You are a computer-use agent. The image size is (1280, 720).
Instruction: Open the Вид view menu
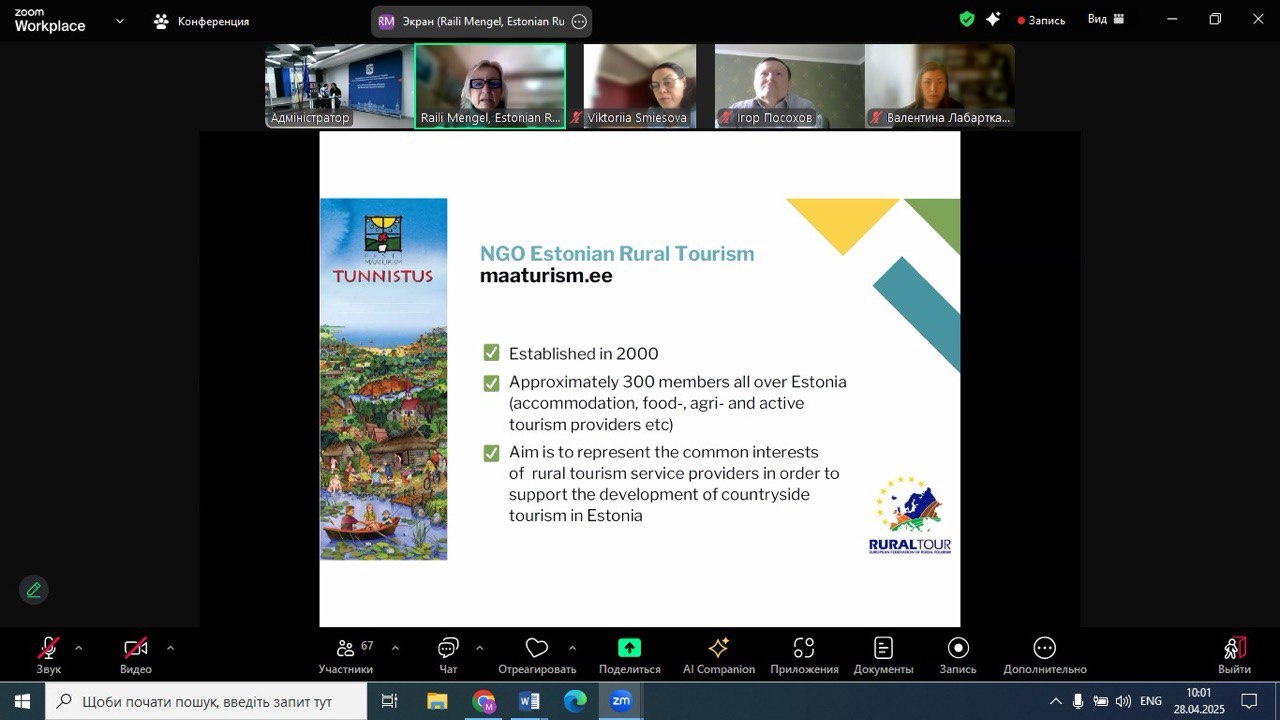(x=1106, y=19)
